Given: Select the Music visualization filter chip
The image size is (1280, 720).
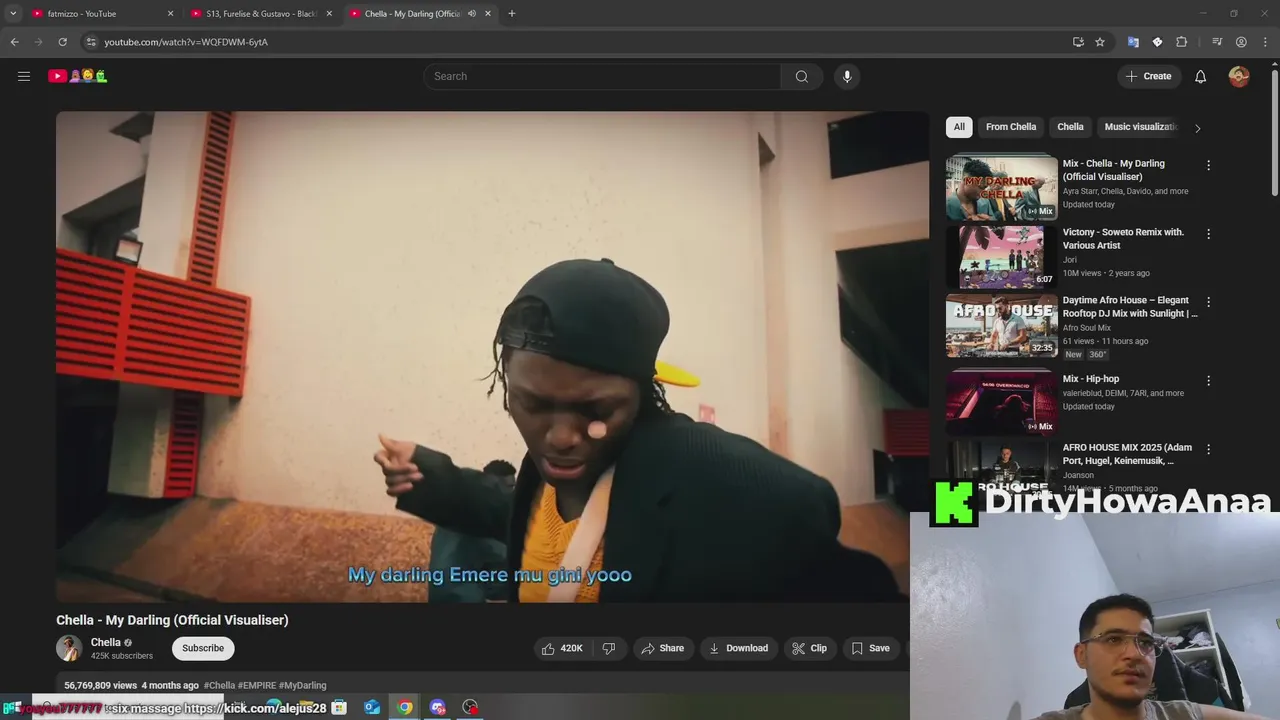Looking at the screenshot, I should tap(1140, 127).
